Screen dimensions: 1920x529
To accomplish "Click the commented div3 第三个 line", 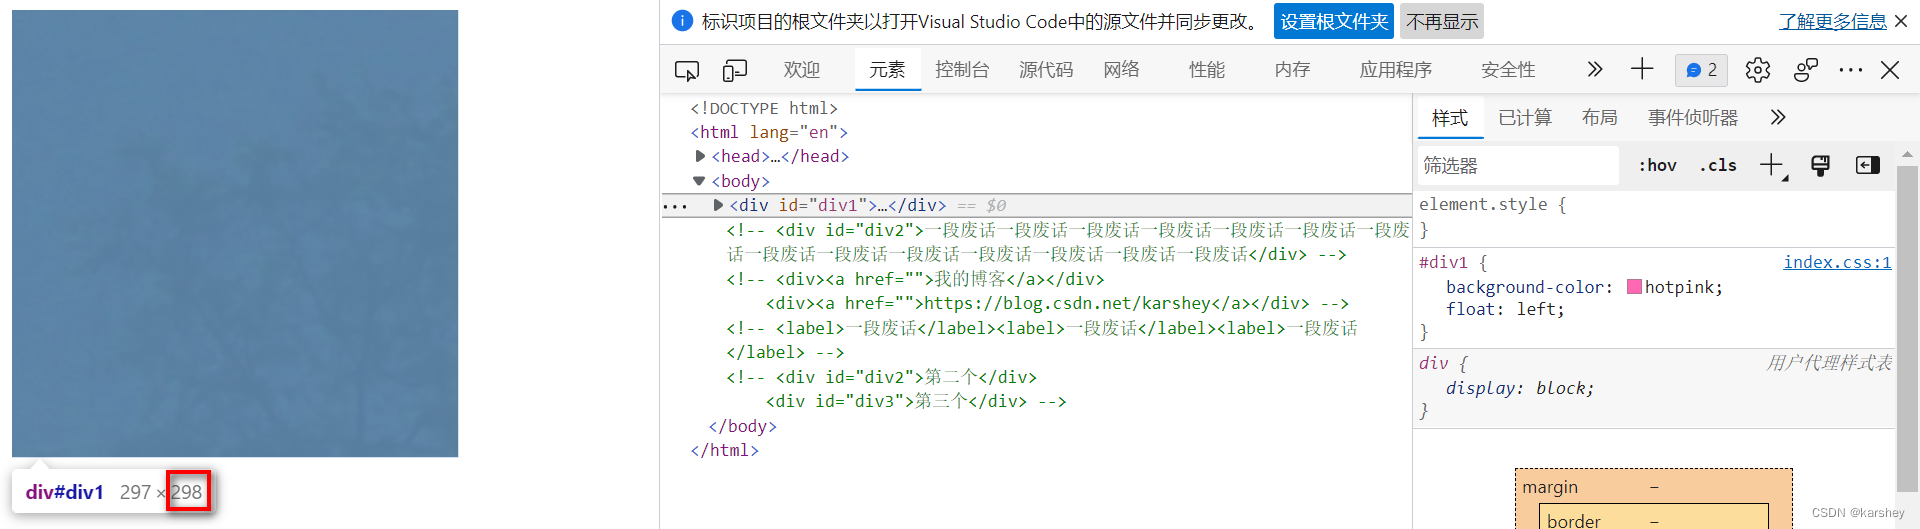I will click(916, 401).
